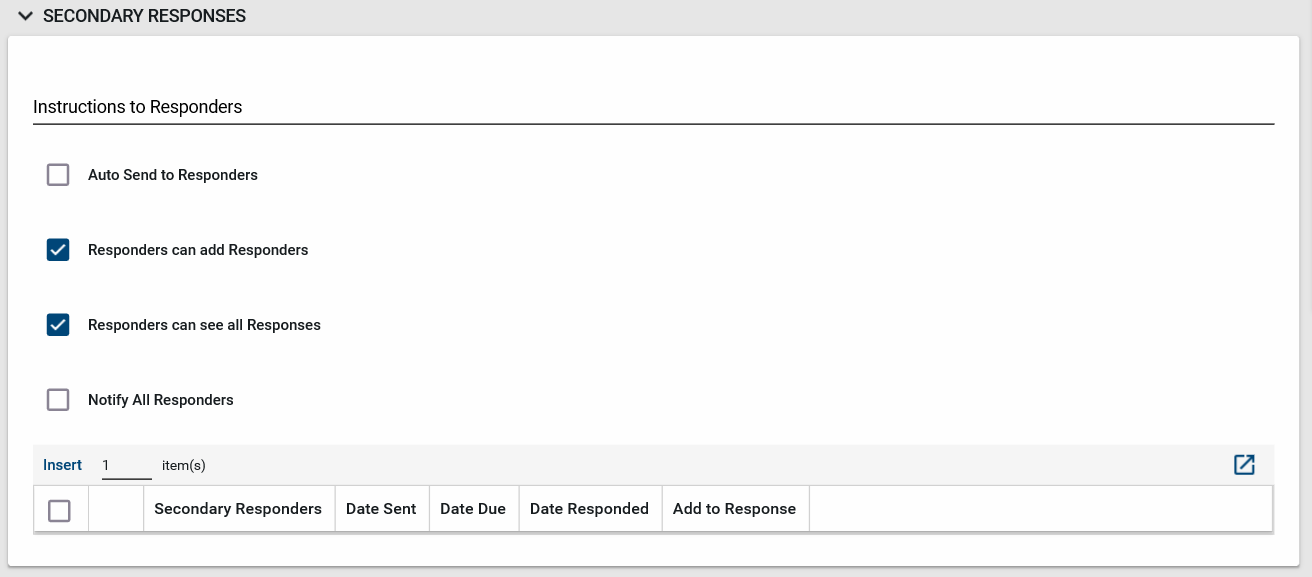Uncheck Responders can add Responders
1312x577 pixels.
pos(58,249)
